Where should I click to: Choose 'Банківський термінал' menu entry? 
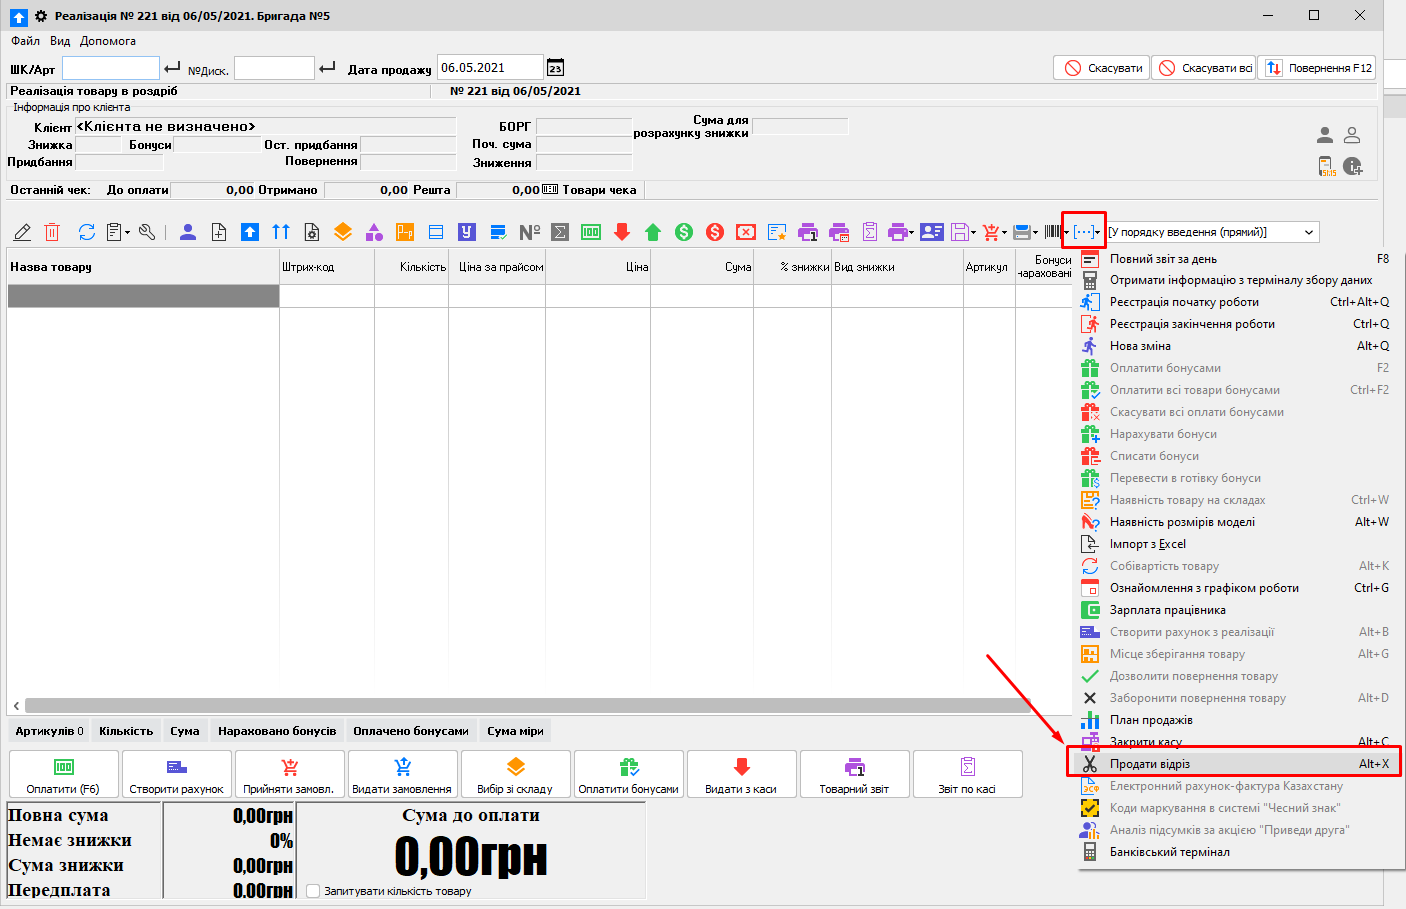coord(1169,852)
